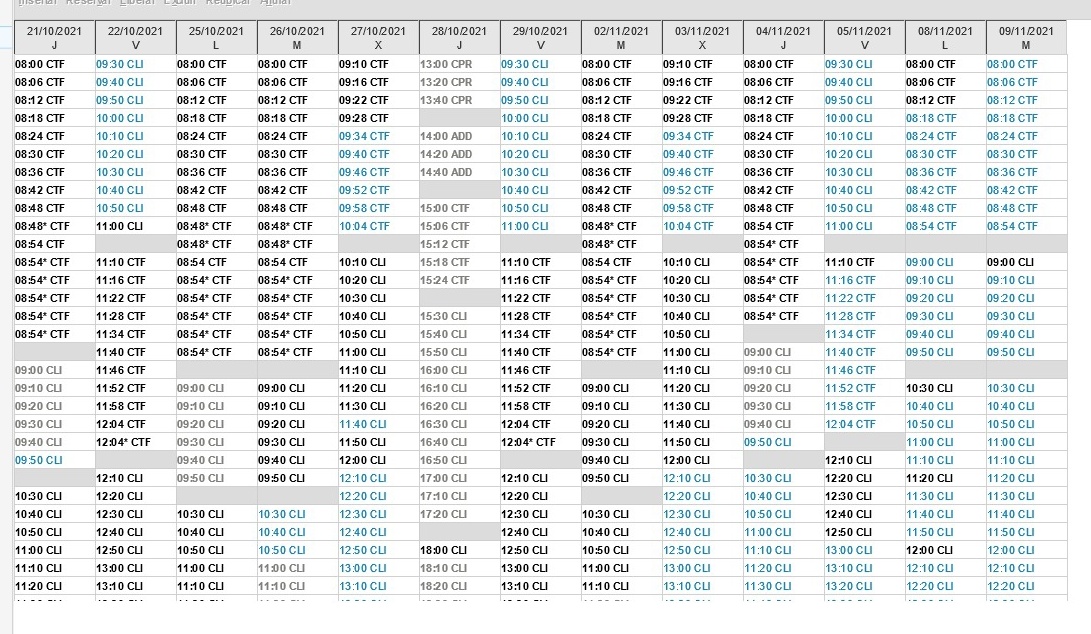The height and width of the screenshot is (634, 1091).
Task: Click the 08:00 CTF slot under 25/10/2021
Action: (x=216, y=64)
